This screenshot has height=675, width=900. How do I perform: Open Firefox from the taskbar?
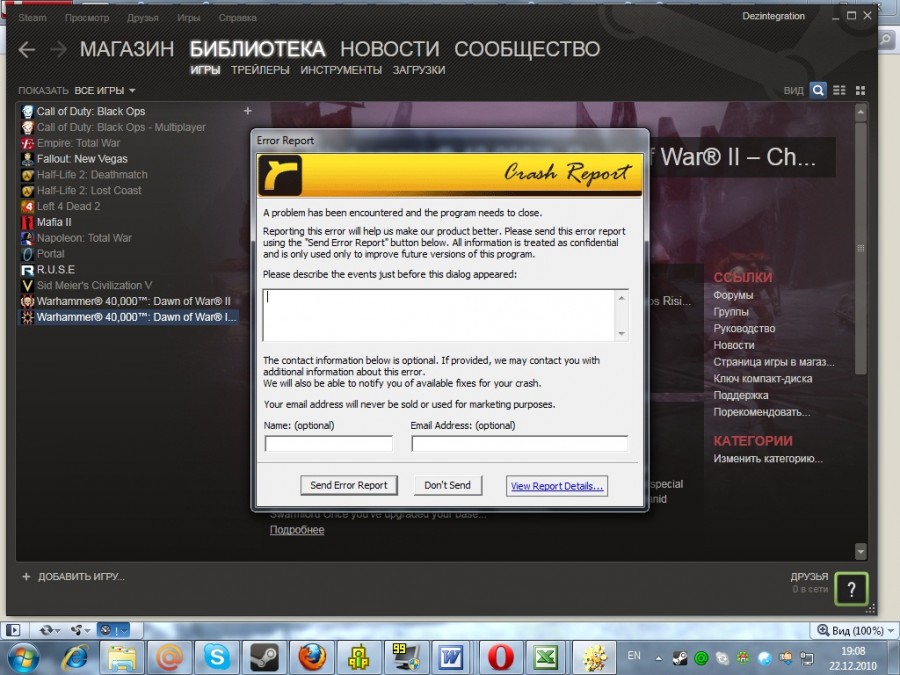[x=312, y=658]
